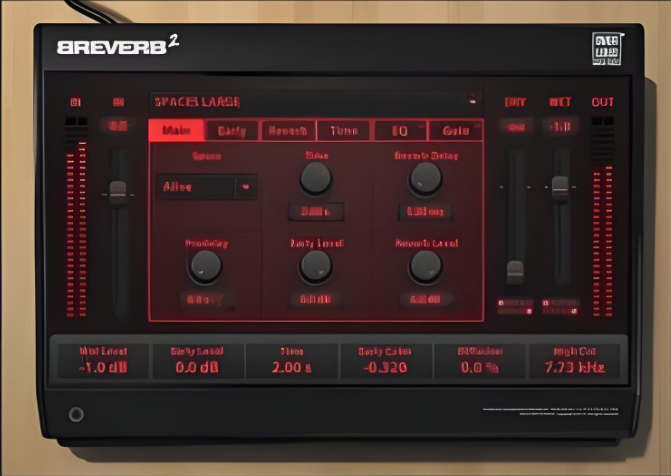Switch to the EQ tab
671x476 pixels.
[400, 131]
